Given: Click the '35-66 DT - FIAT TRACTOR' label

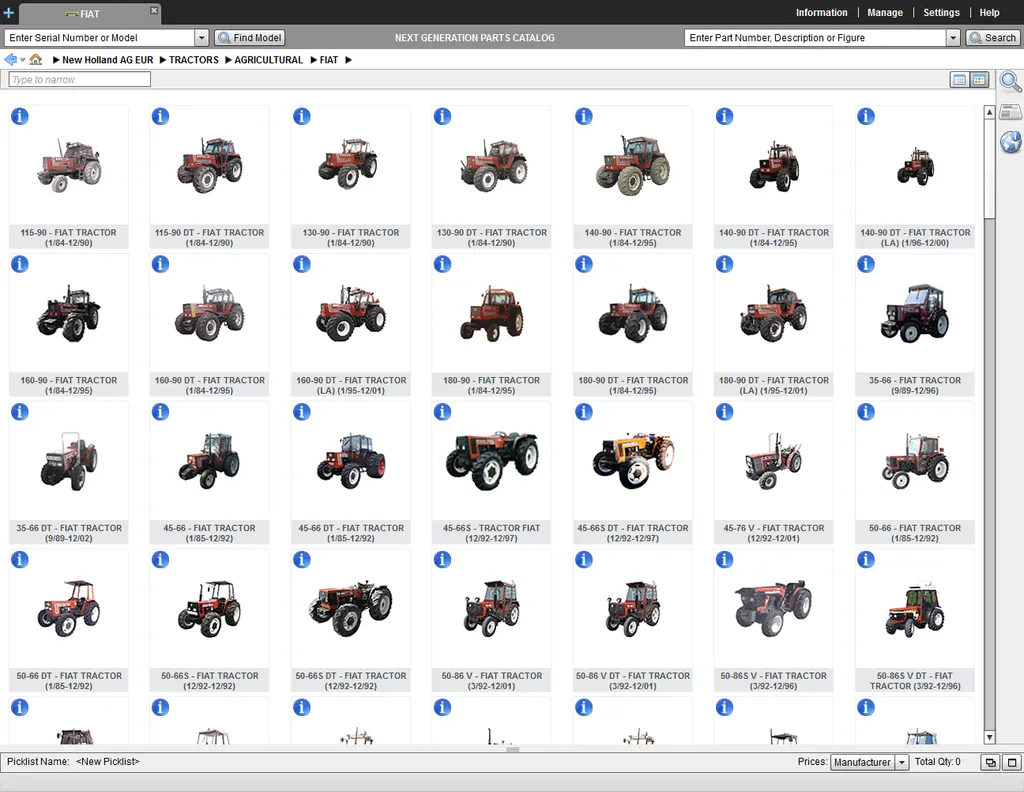Looking at the screenshot, I should coord(69,533).
